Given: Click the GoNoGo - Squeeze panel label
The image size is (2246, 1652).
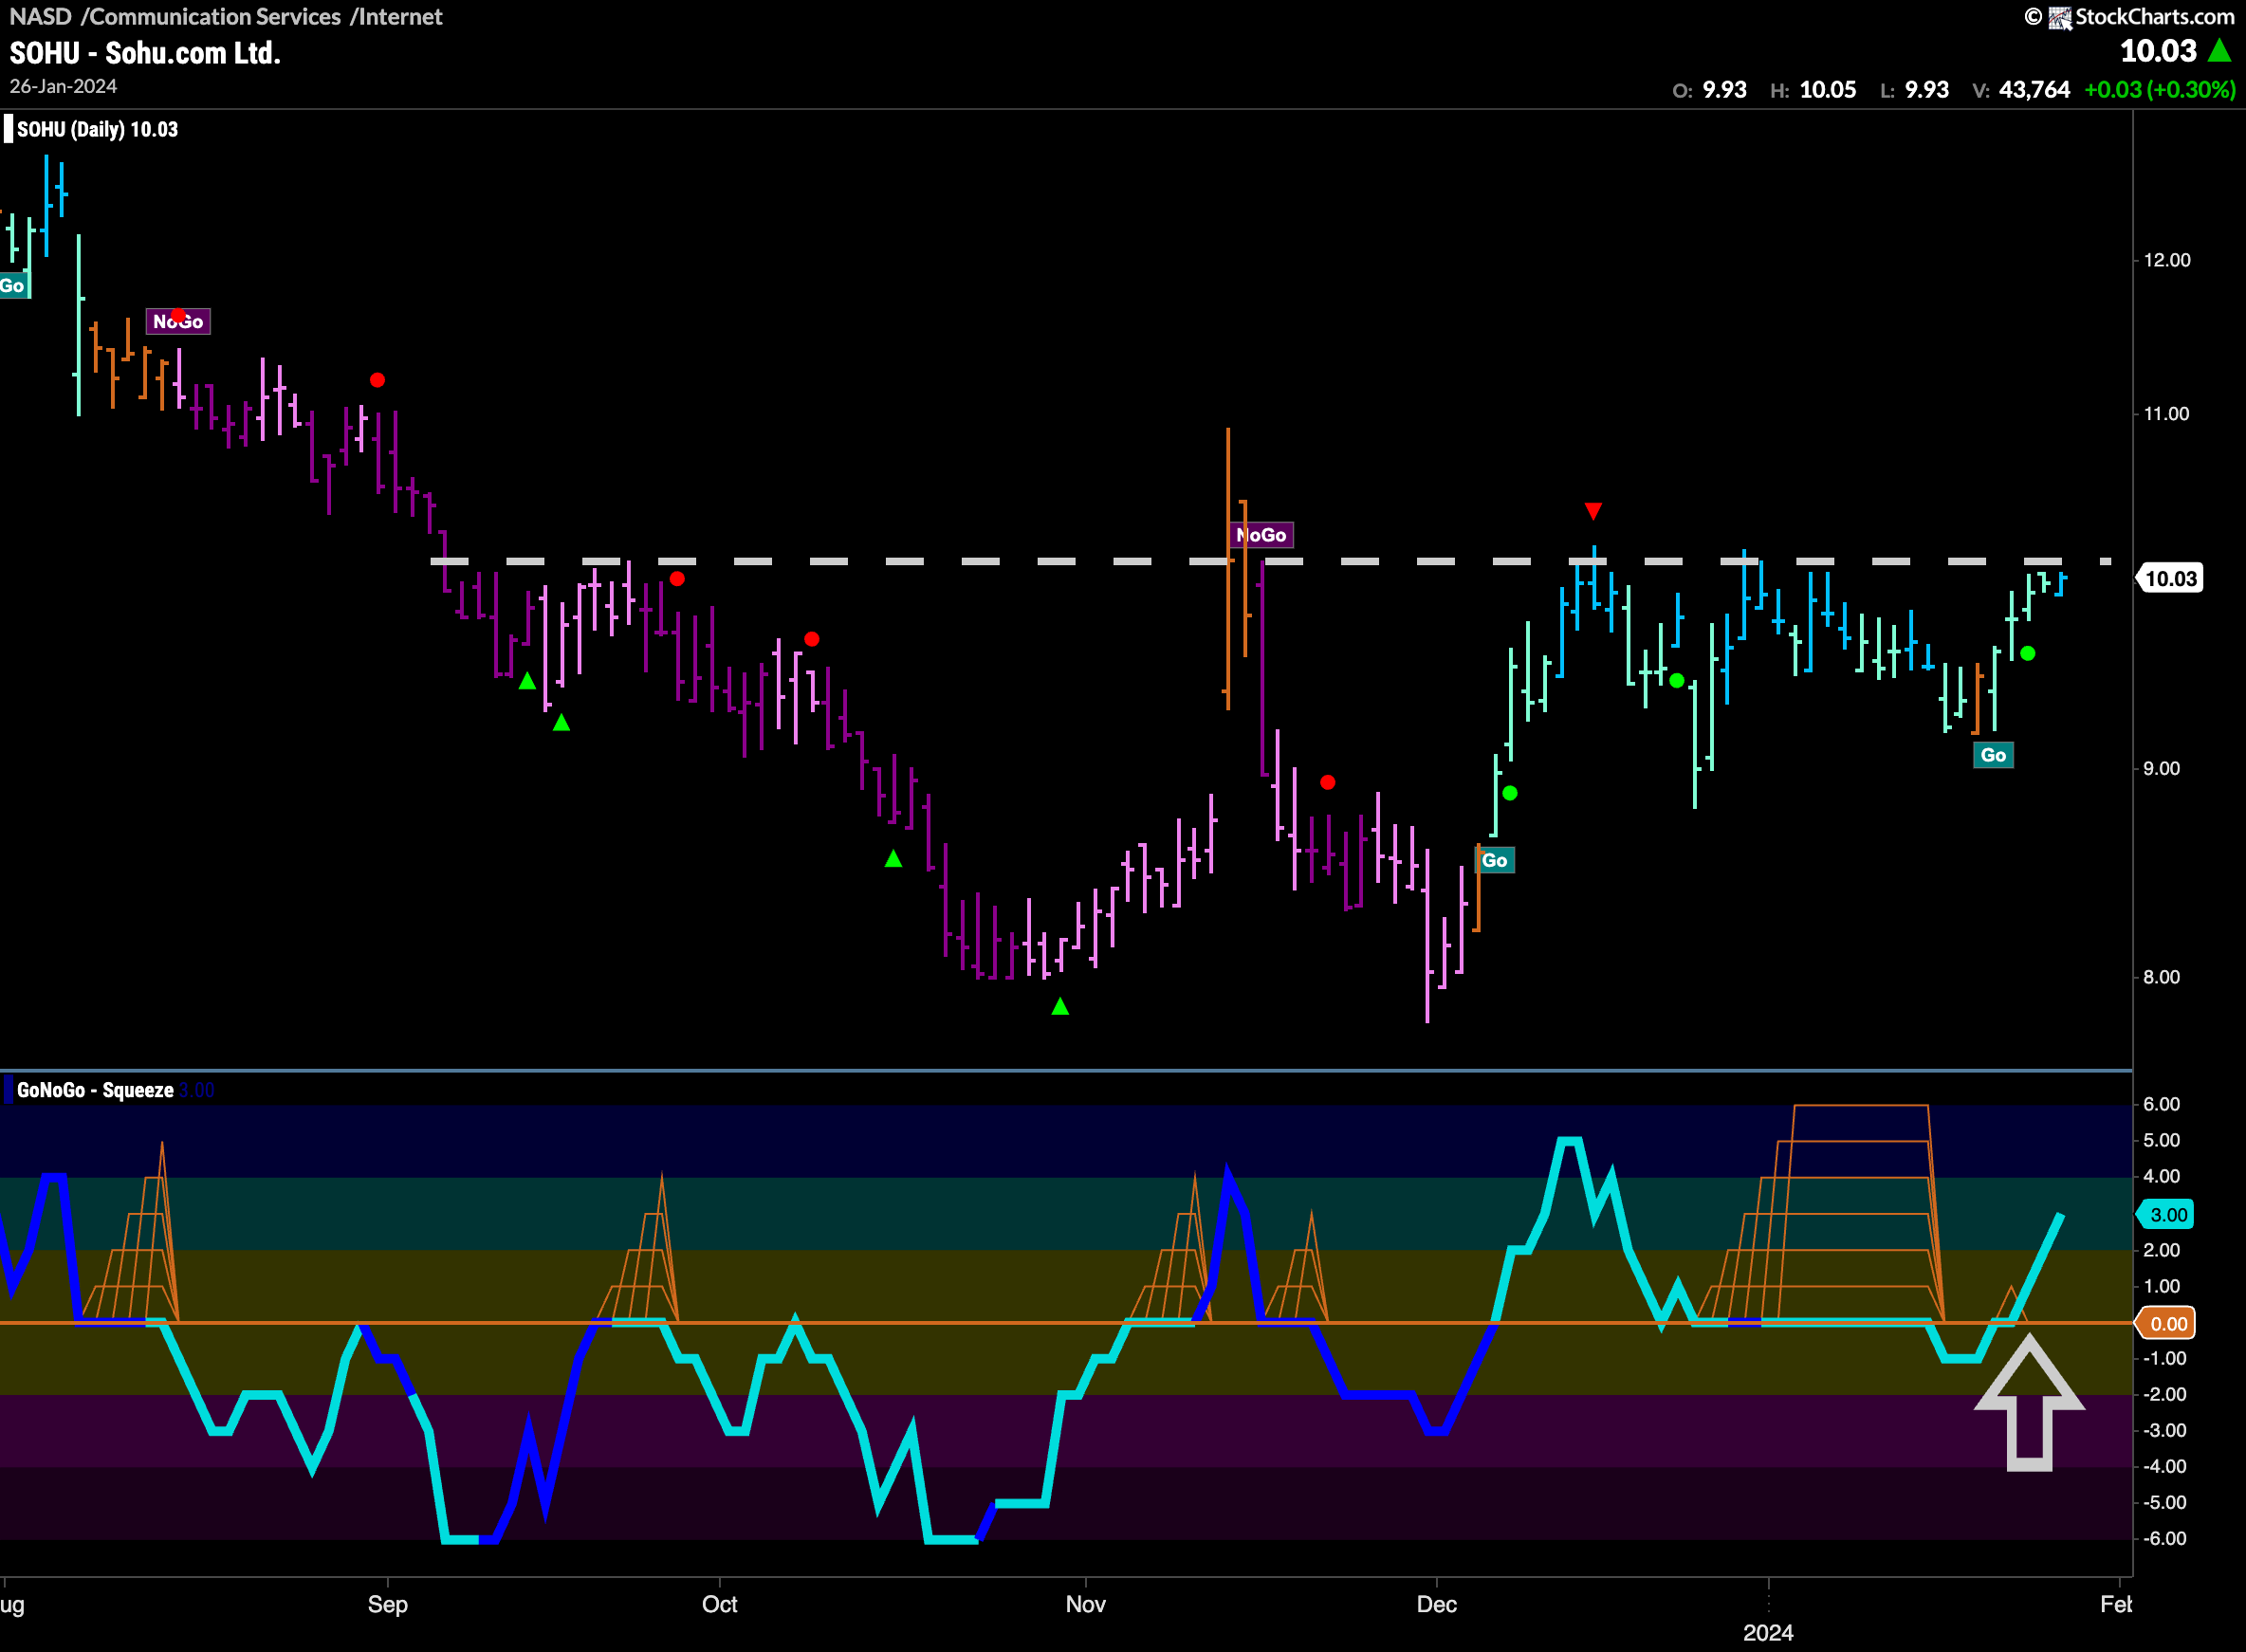Looking at the screenshot, I should (95, 1090).
